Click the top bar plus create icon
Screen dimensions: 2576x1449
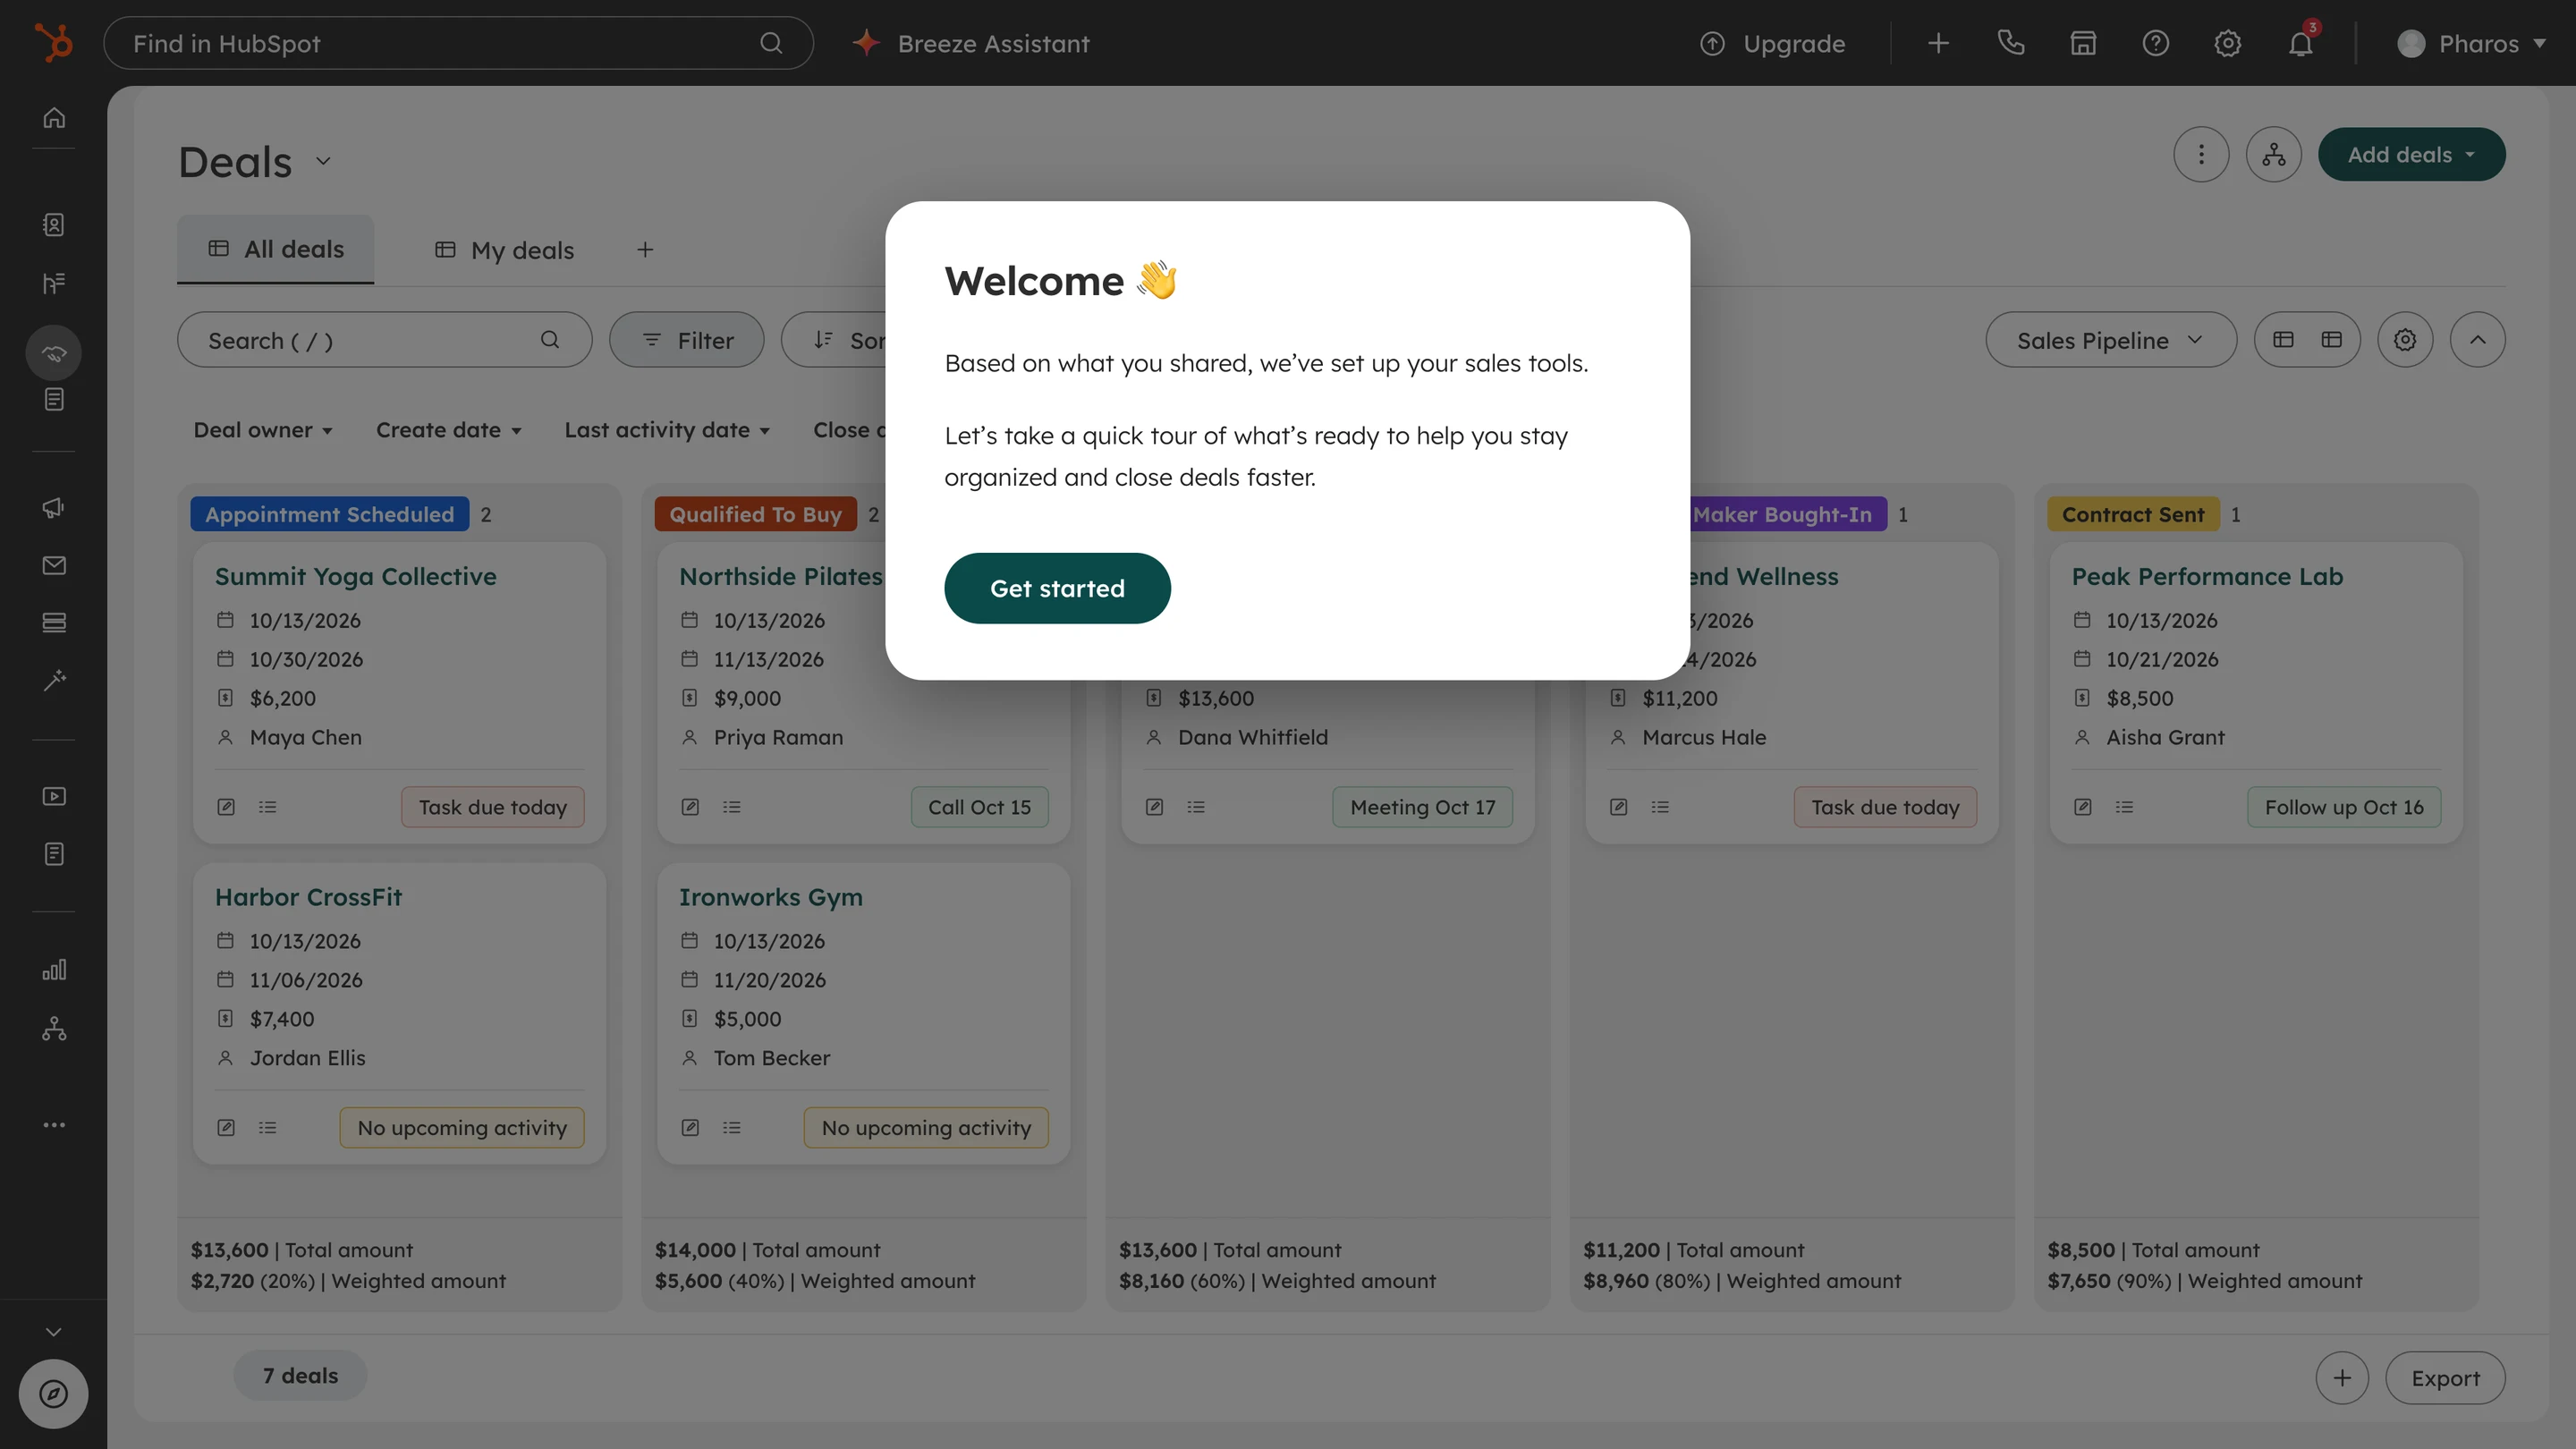1938,43
